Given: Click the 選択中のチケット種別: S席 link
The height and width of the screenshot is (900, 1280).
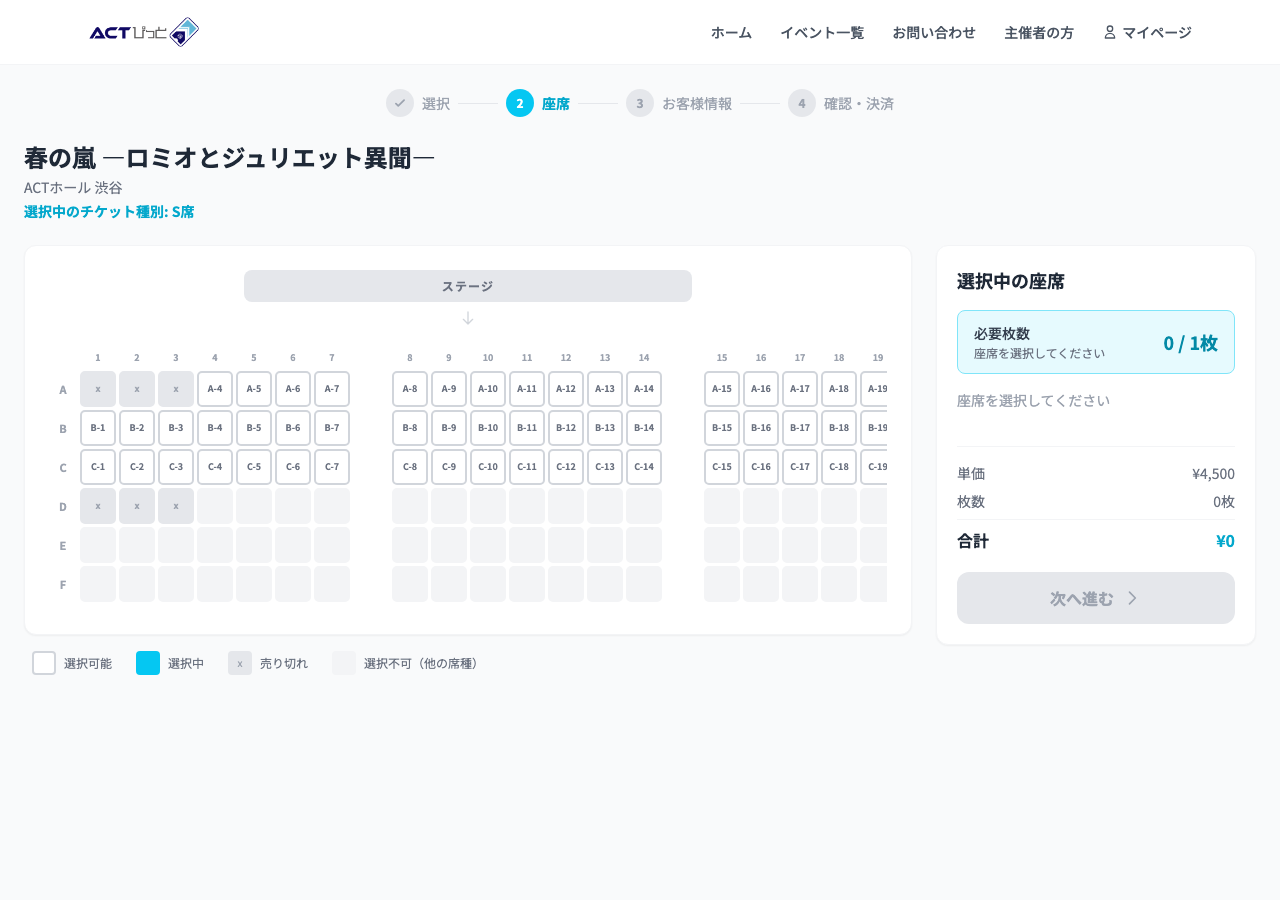Looking at the screenshot, I should click(109, 211).
